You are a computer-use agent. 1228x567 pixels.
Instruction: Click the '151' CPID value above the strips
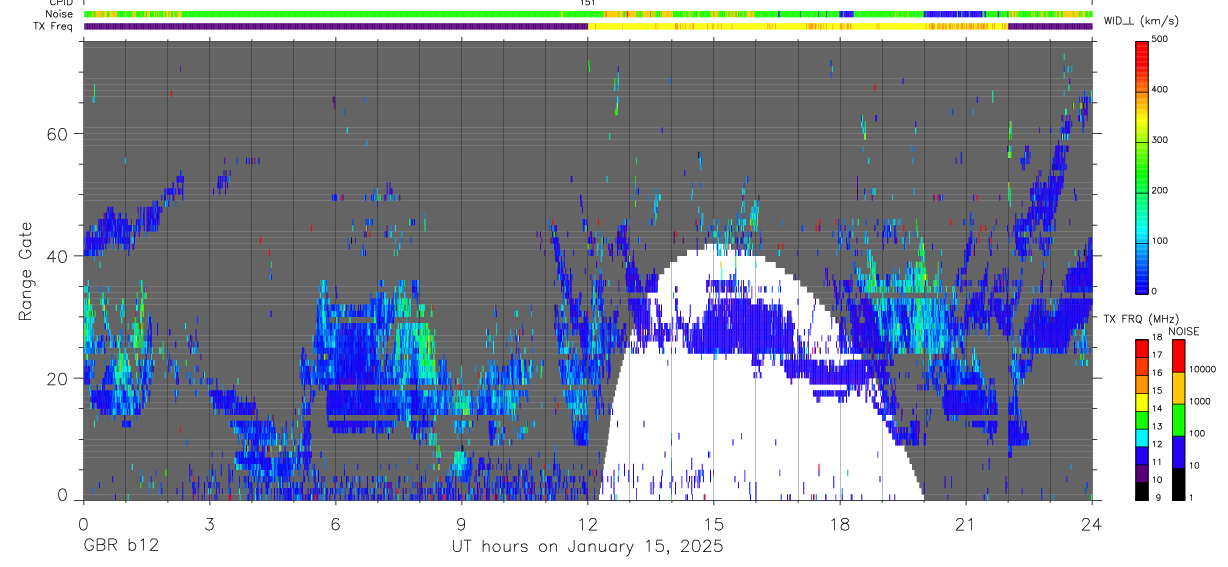[x=588, y=3]
